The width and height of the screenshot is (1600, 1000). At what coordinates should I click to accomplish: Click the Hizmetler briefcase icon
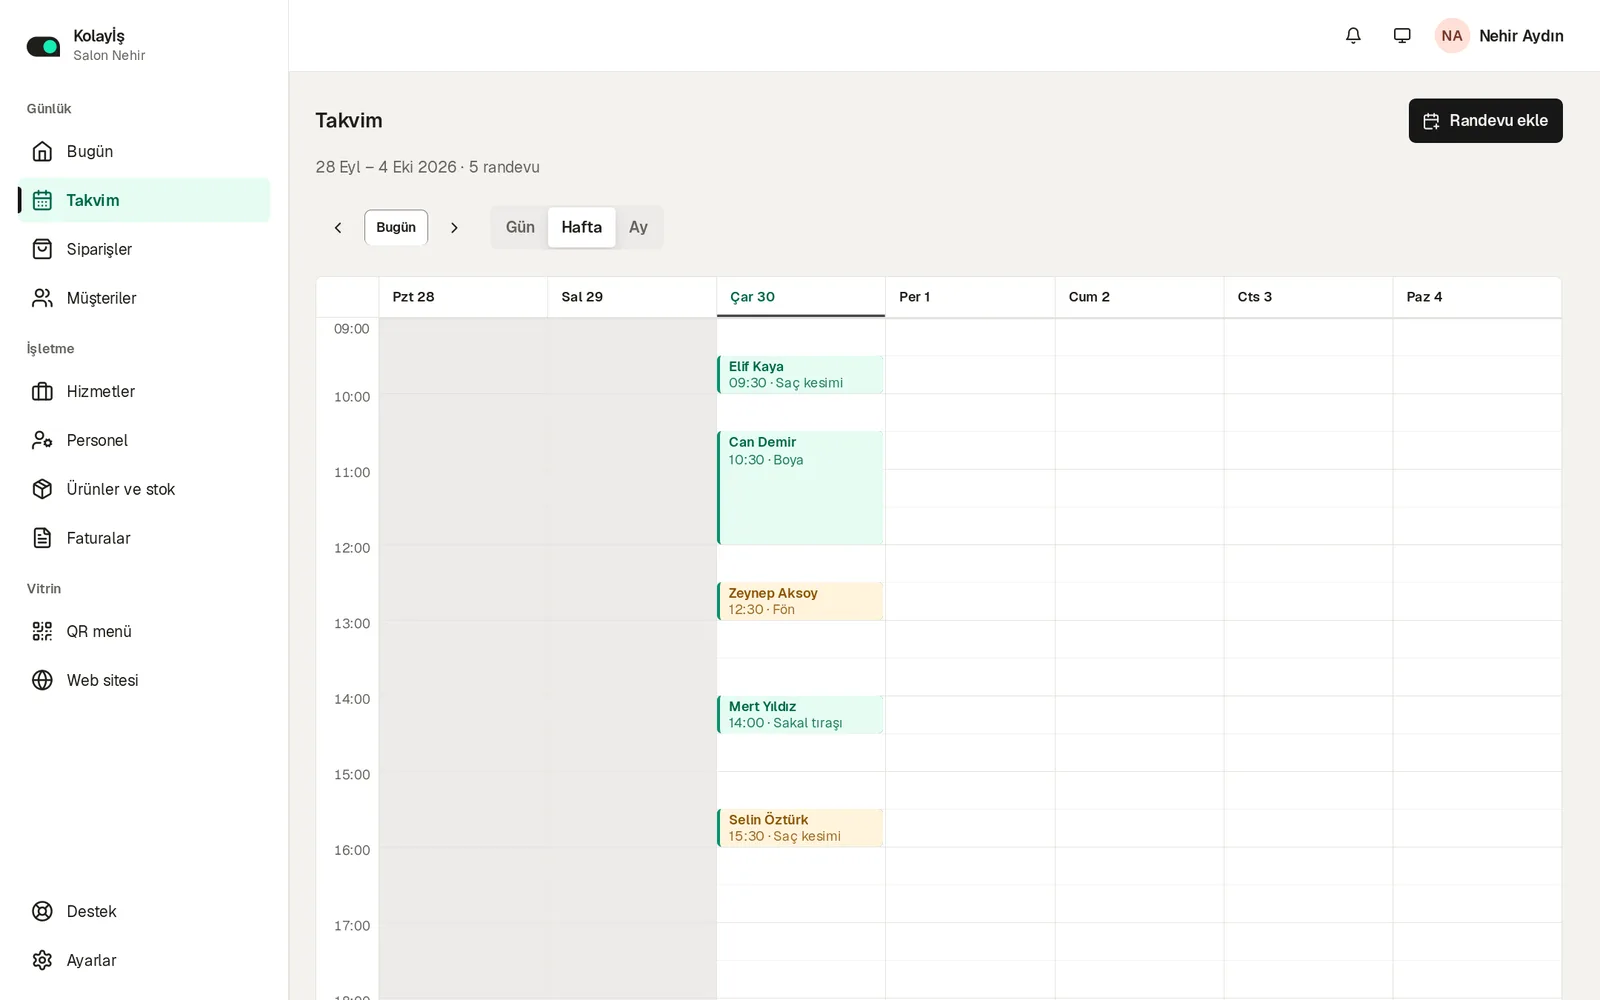pos(42,391)
